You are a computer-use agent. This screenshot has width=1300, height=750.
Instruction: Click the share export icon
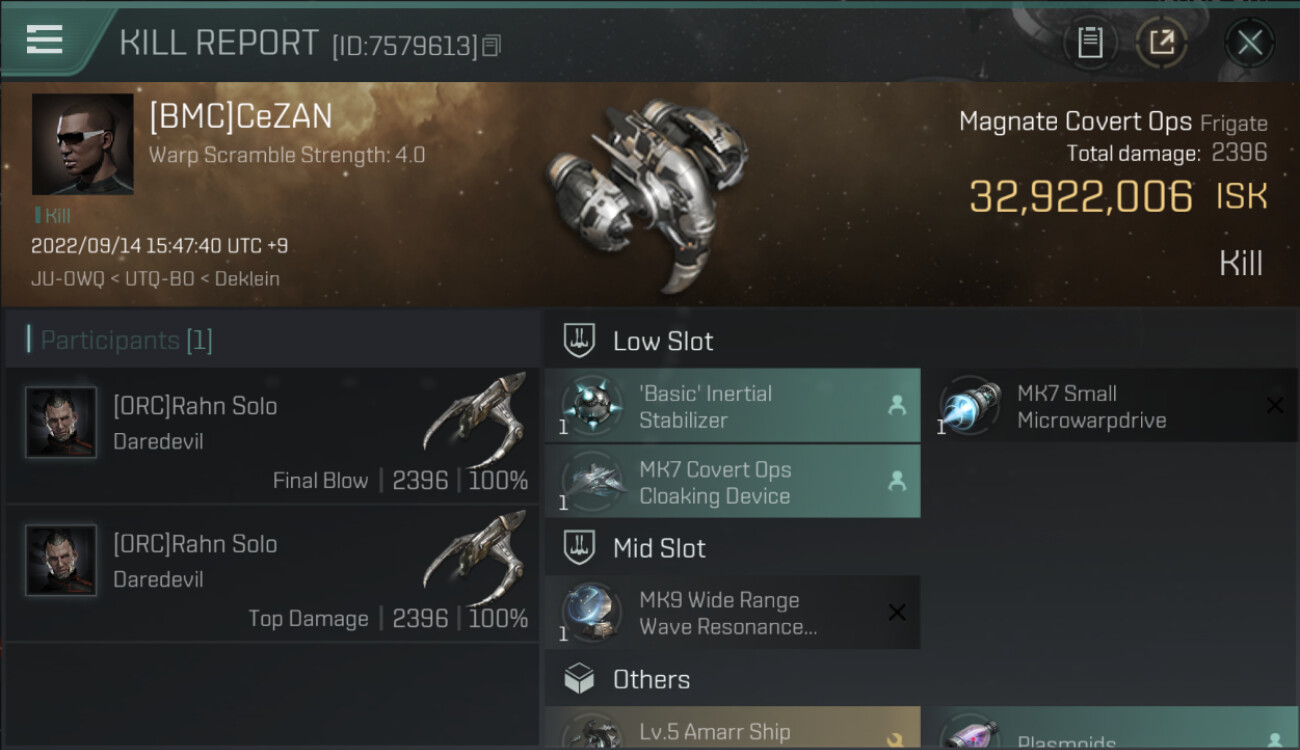(1161, 42)
